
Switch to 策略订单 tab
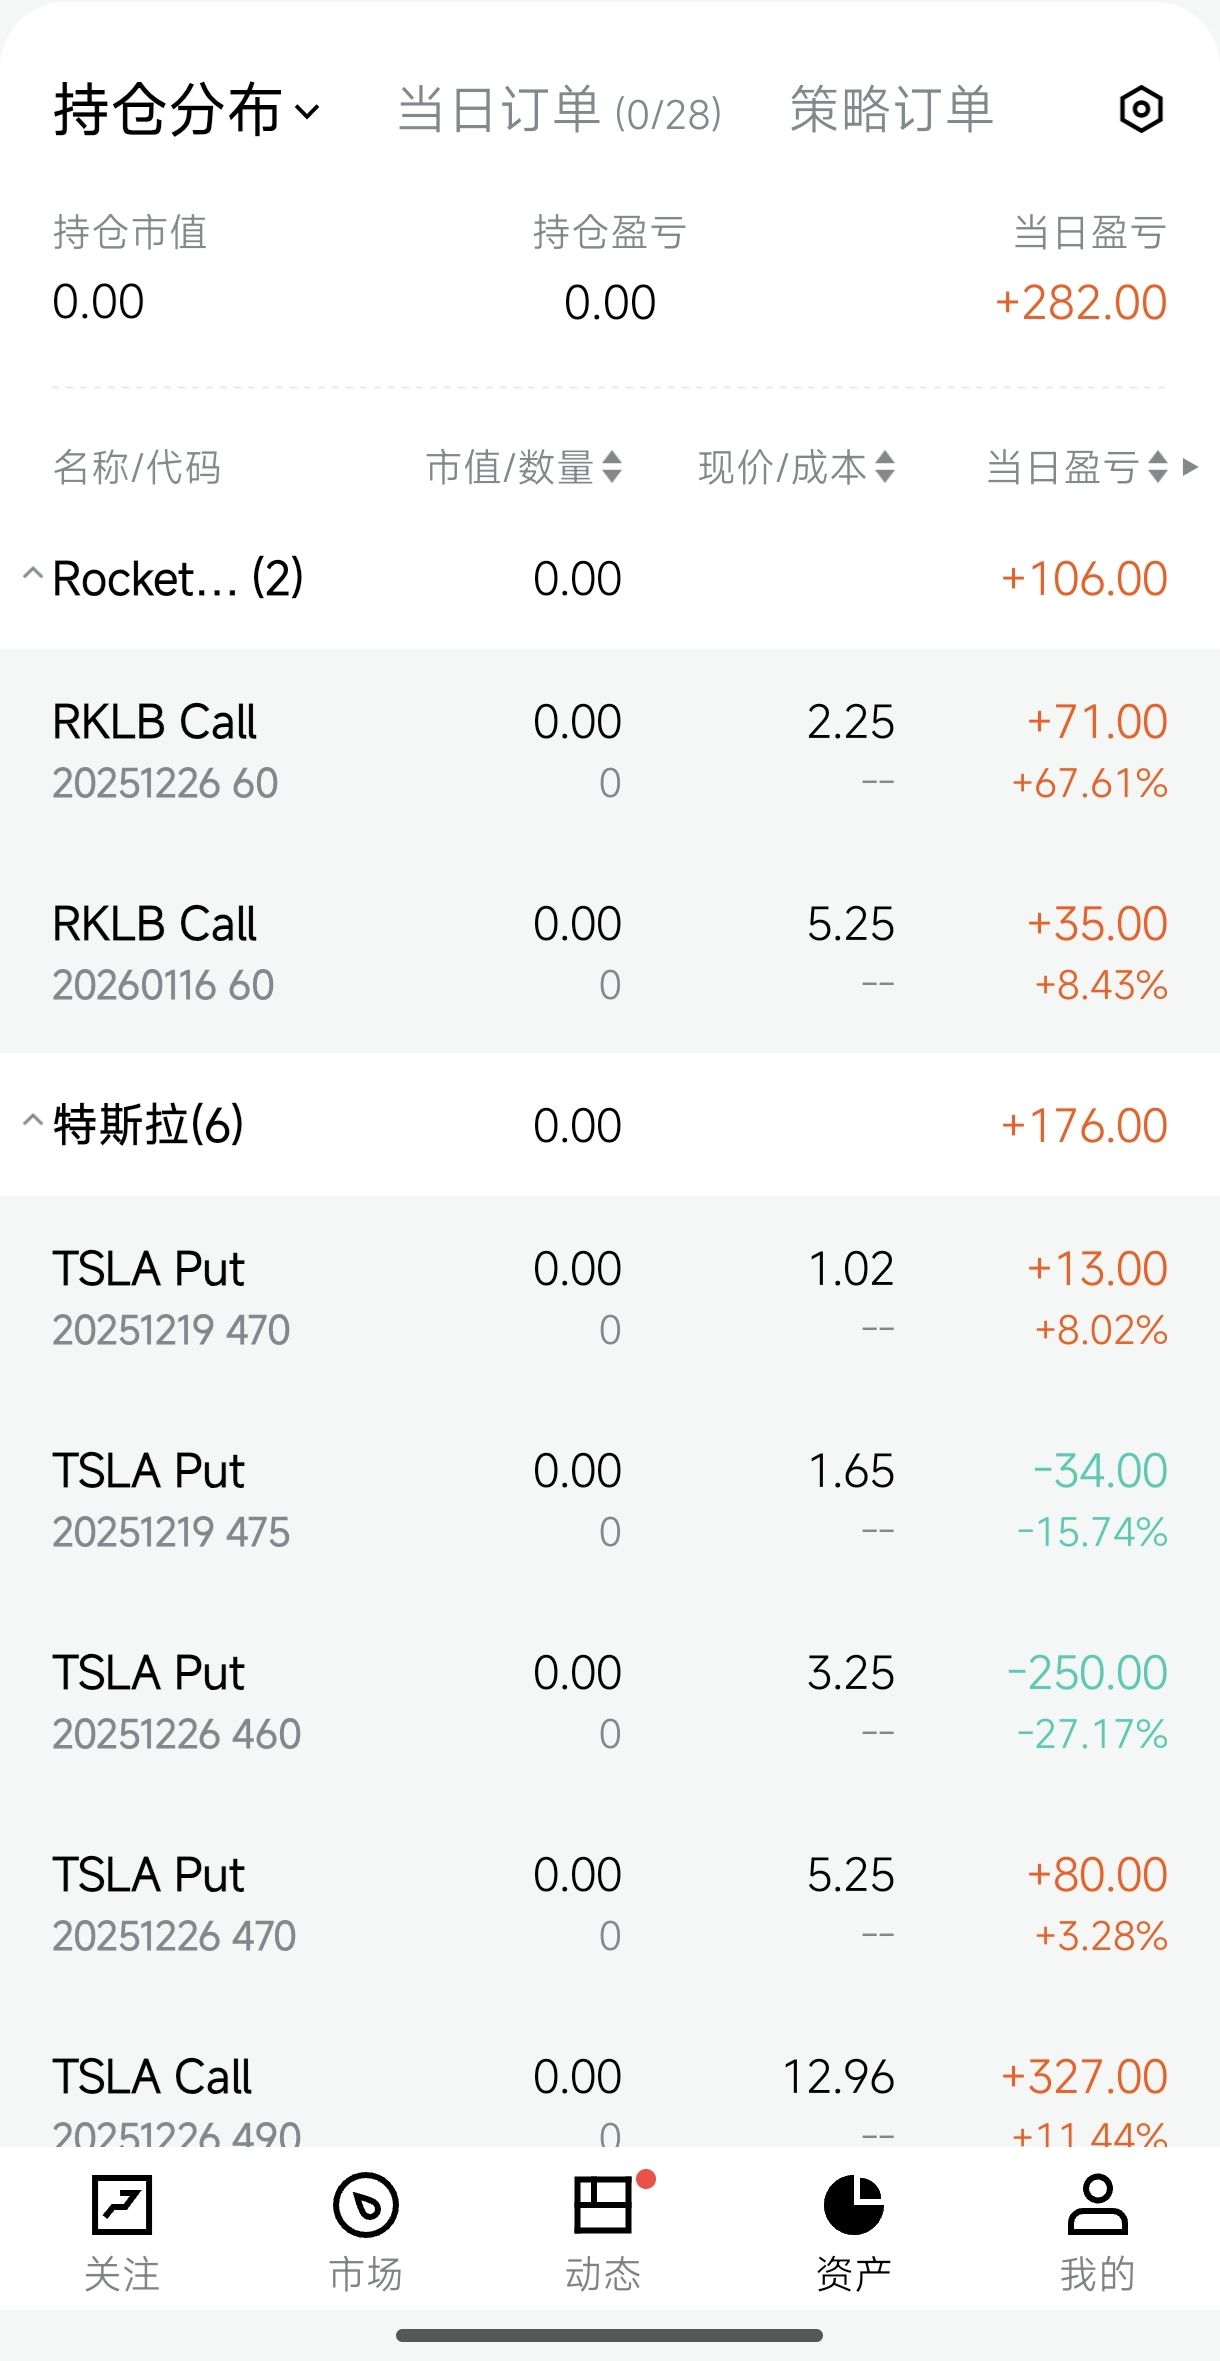click(x=891, y=110)
